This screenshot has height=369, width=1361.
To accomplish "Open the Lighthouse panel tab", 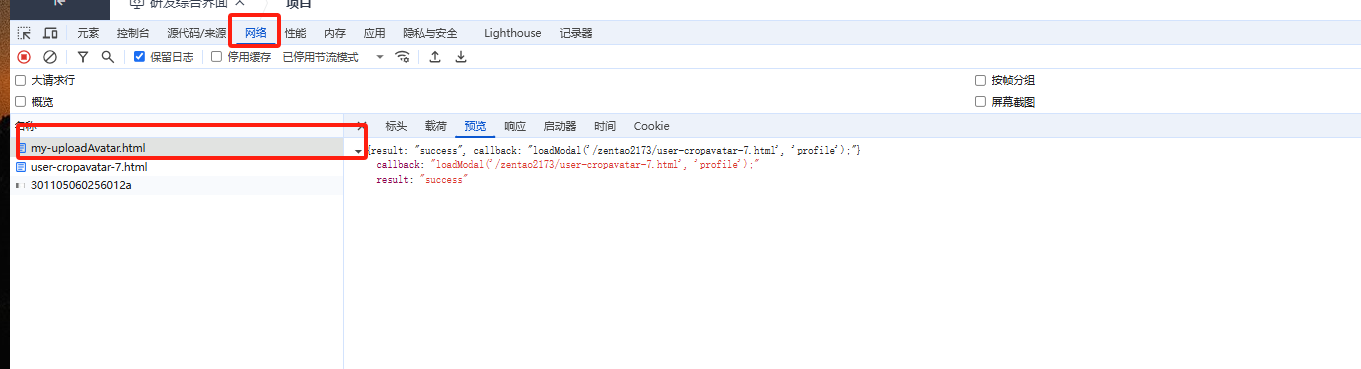I will [512, 33].
